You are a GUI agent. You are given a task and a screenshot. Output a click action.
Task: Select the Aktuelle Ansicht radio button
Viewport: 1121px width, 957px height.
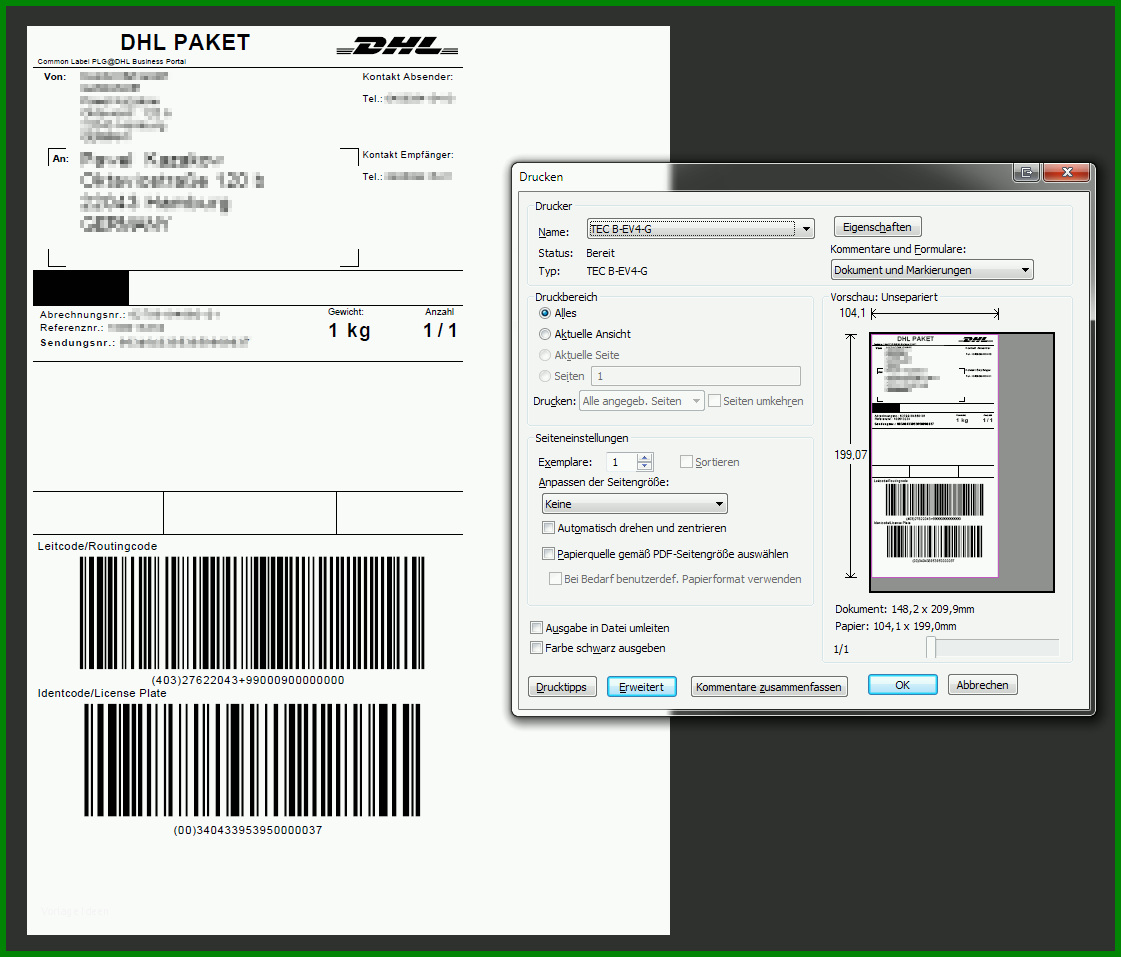point(545,334)
